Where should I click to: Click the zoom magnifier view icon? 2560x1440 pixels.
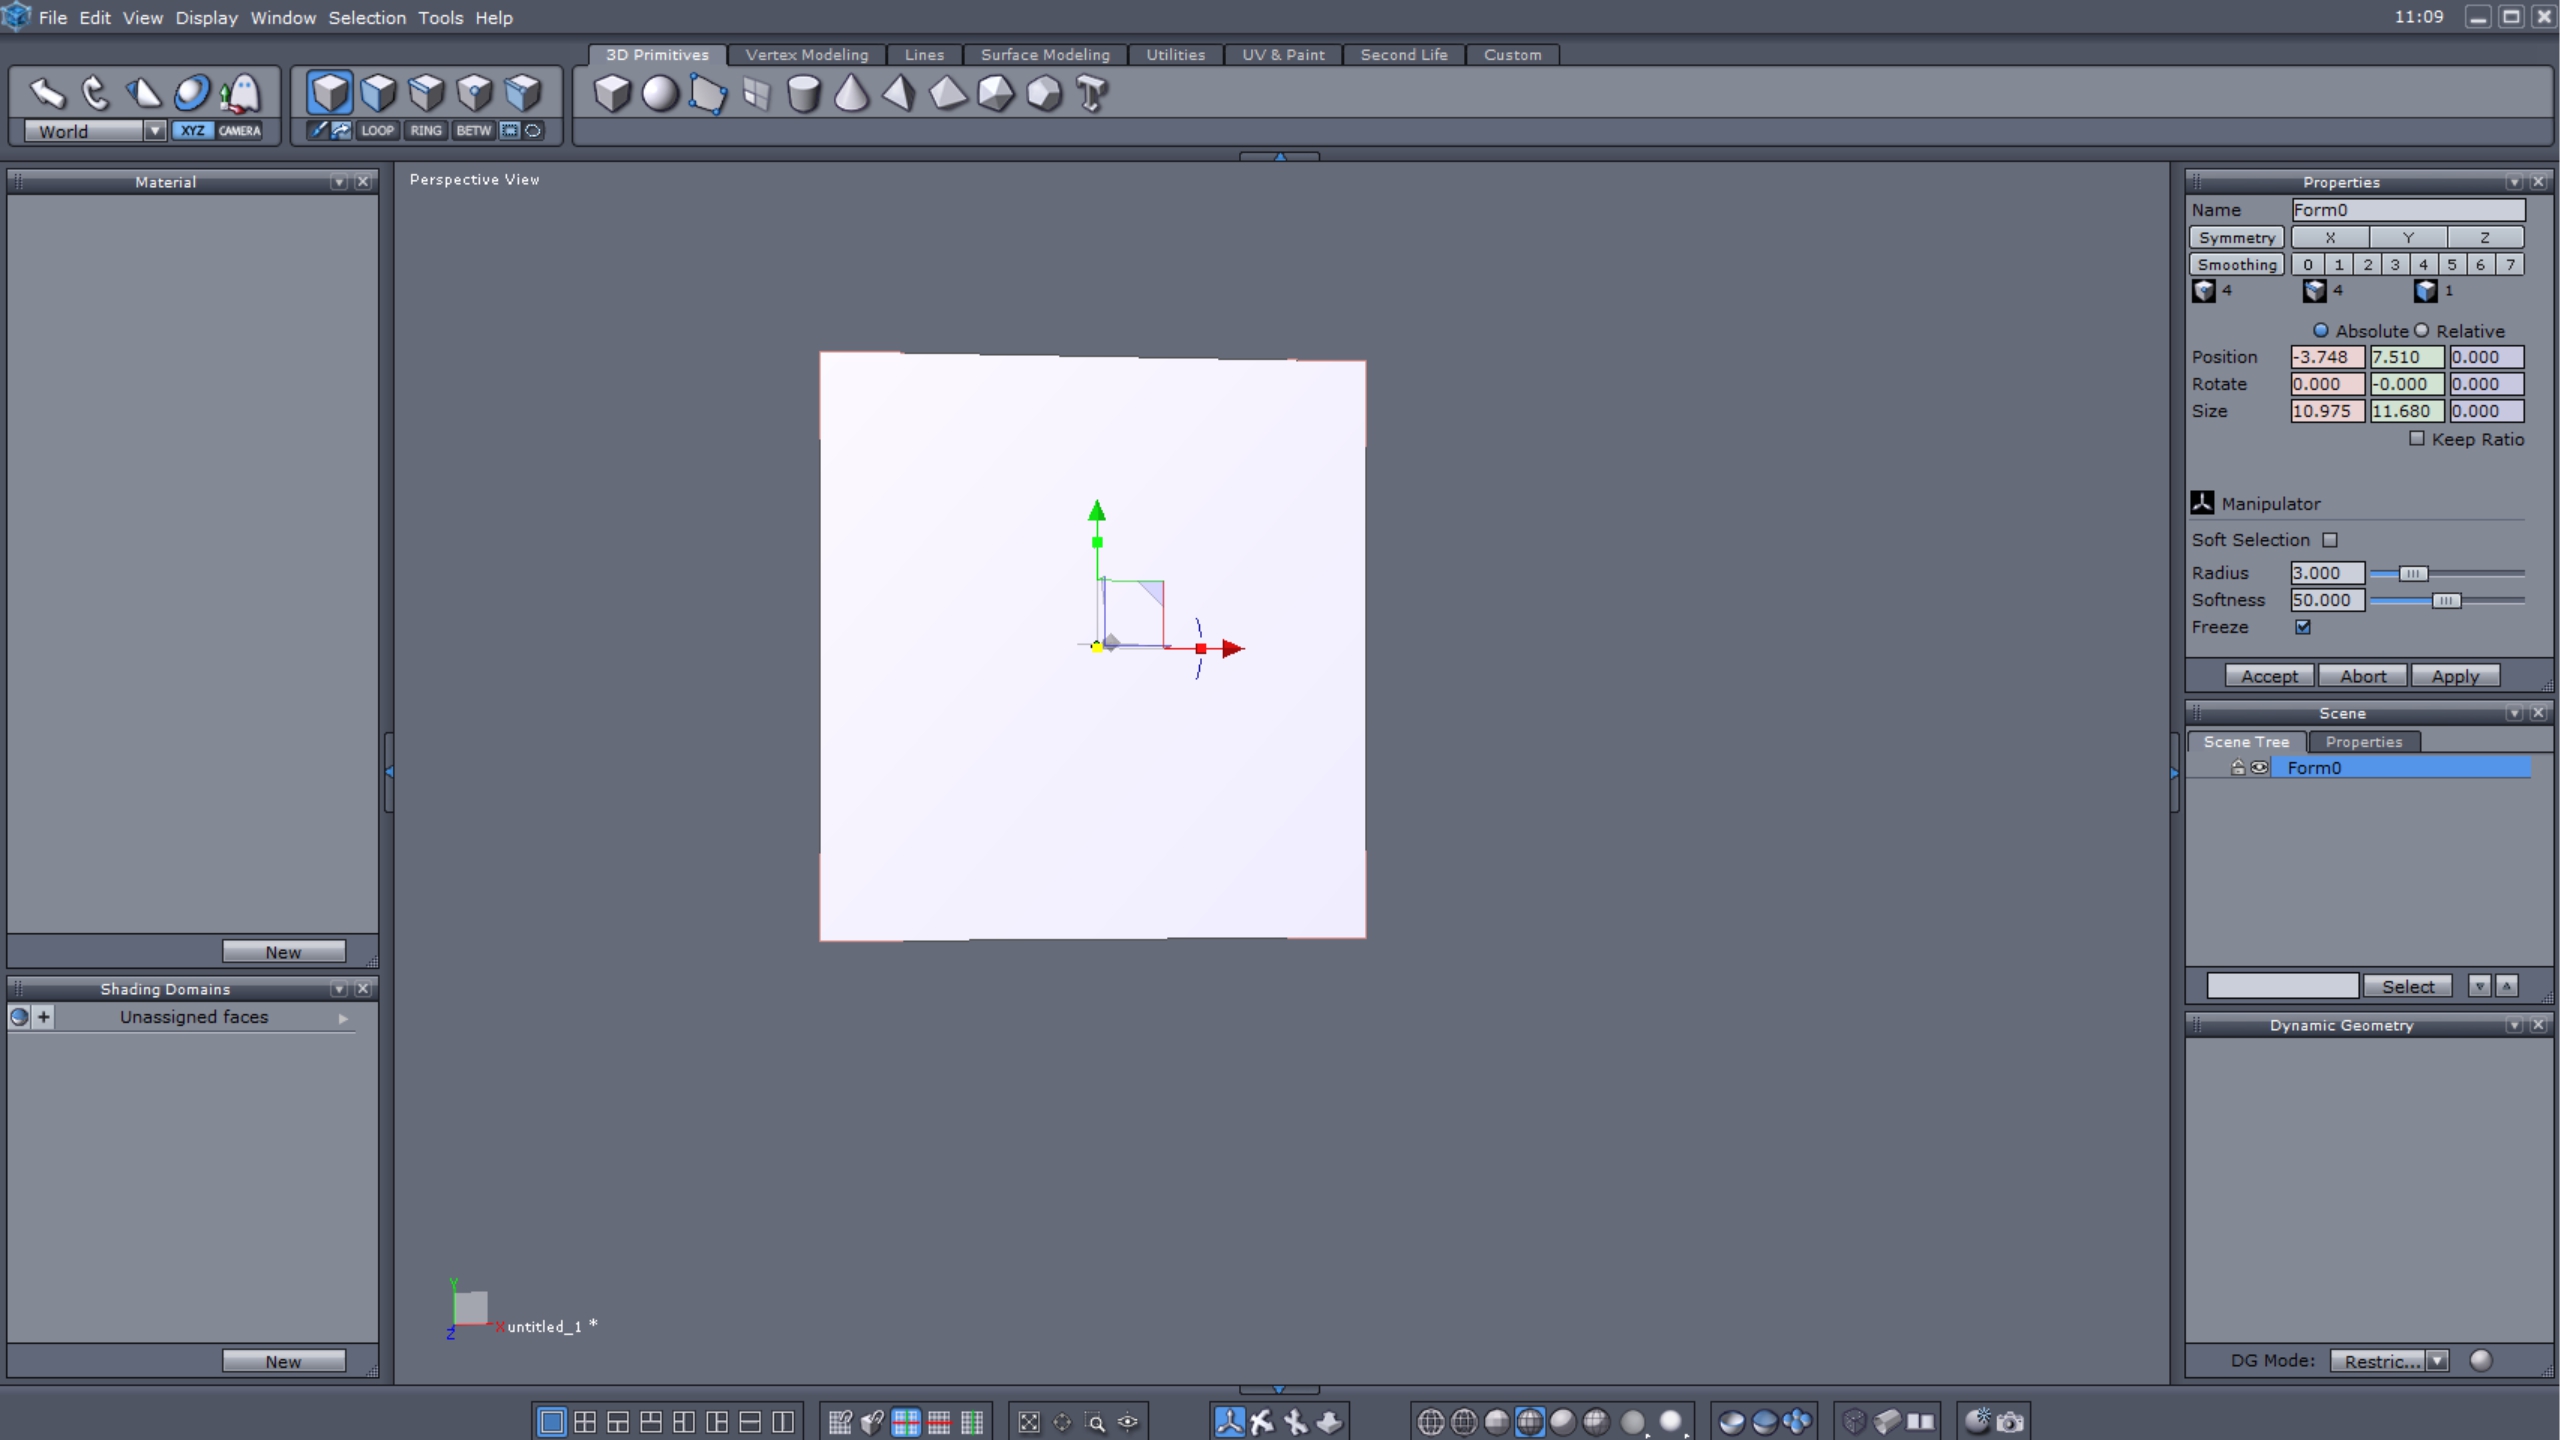tap(1095, 1421)
